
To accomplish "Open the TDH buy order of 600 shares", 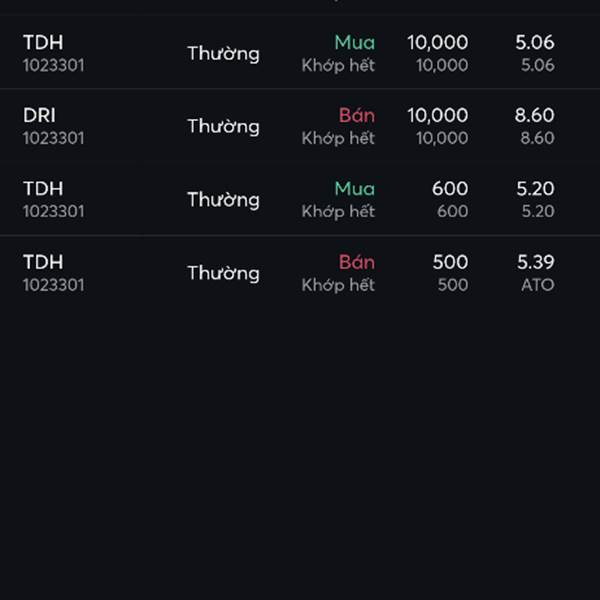I will click(x=300, y=199).
